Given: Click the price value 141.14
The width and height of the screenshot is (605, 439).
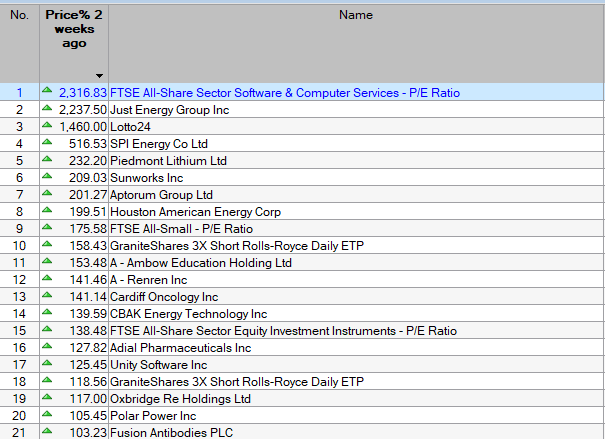Looking at the screenshot, I should coord(88,296).
